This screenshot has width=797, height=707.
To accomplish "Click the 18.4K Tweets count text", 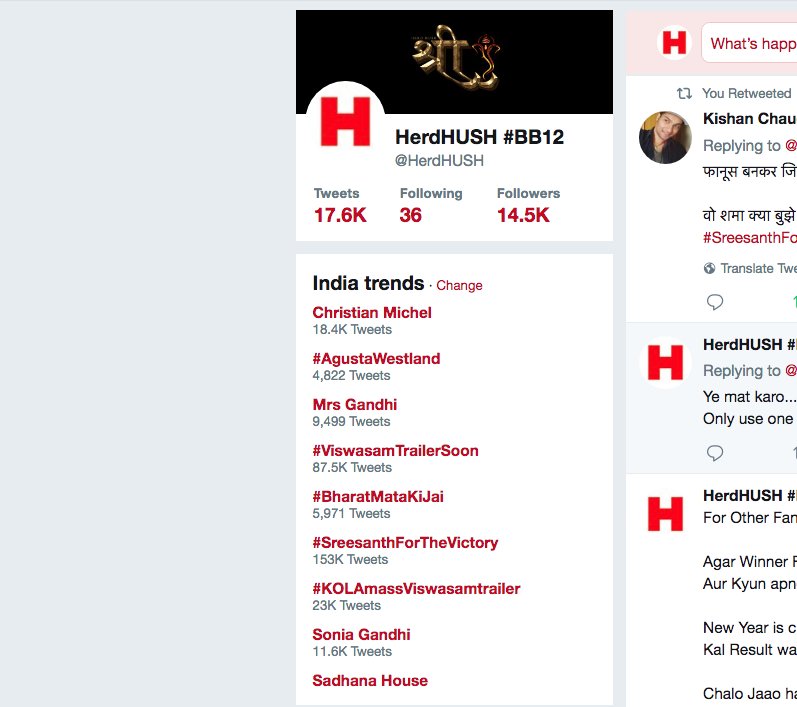I will click(352, 330).
